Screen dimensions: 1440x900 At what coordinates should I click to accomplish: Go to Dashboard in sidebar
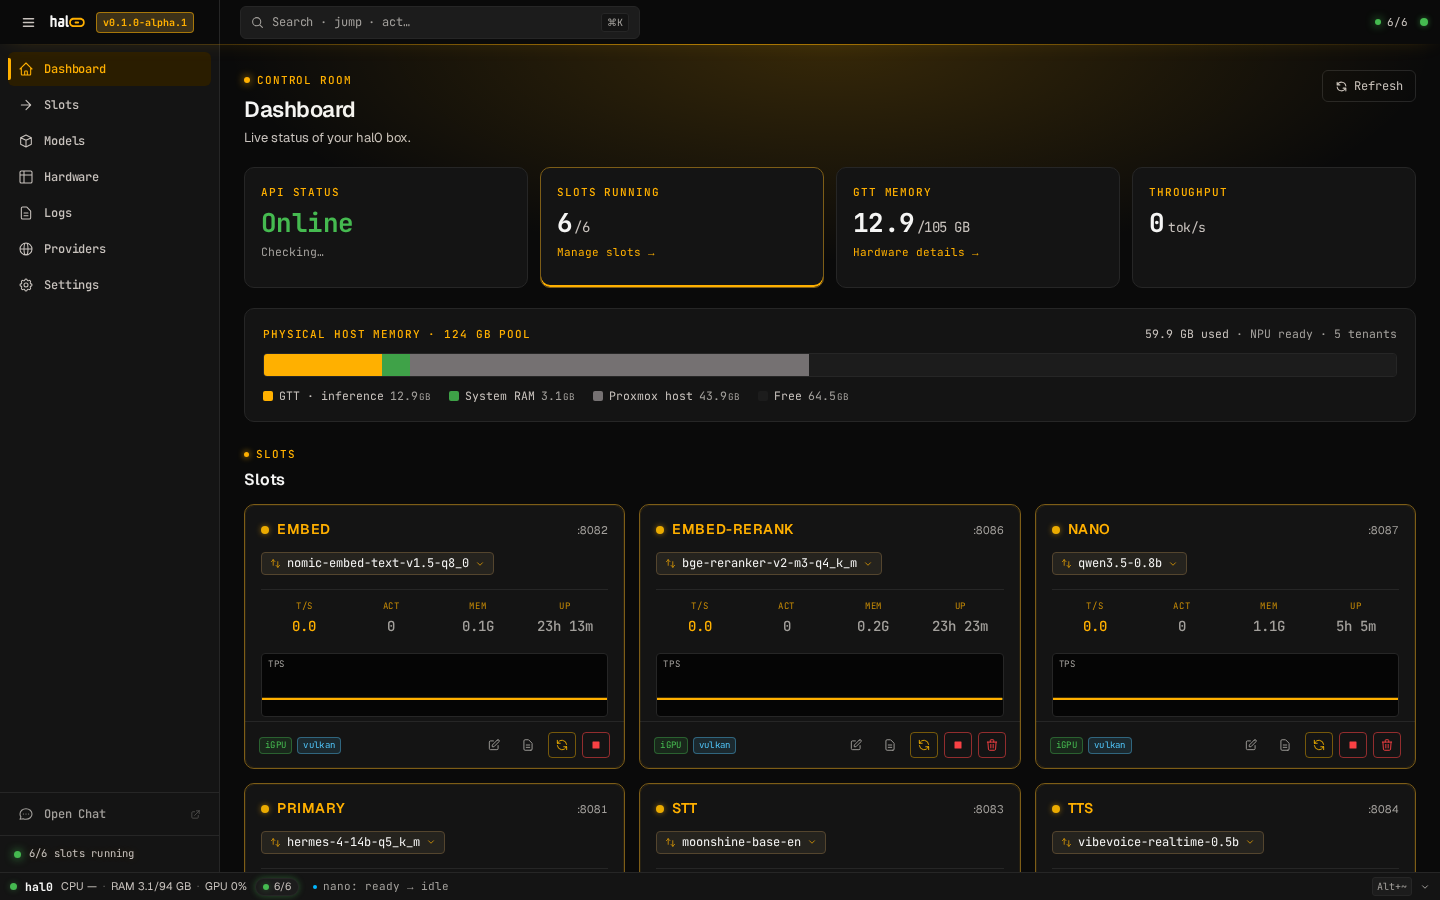(109, 69)
